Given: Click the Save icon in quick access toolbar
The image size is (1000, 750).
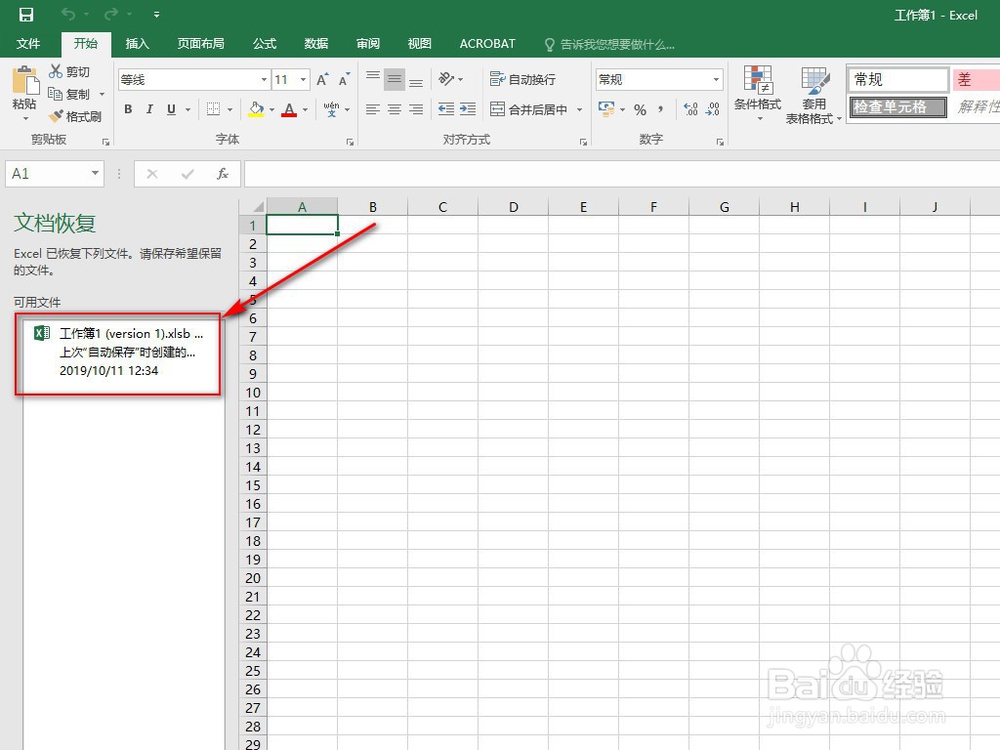Looking at the screenshot, I should coord(26,14).
